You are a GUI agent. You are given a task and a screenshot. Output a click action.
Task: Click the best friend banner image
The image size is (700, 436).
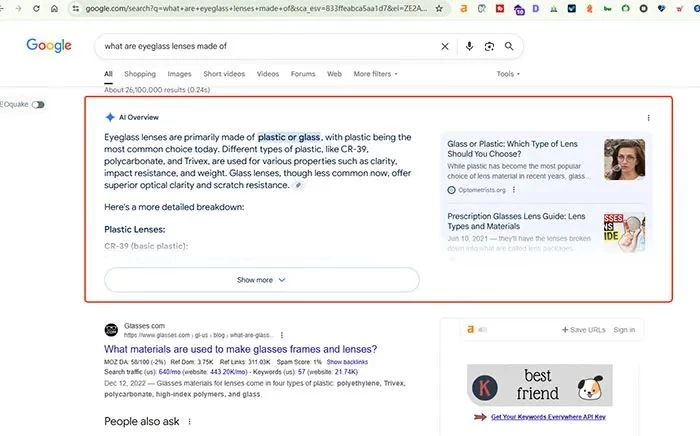(540, 385)
